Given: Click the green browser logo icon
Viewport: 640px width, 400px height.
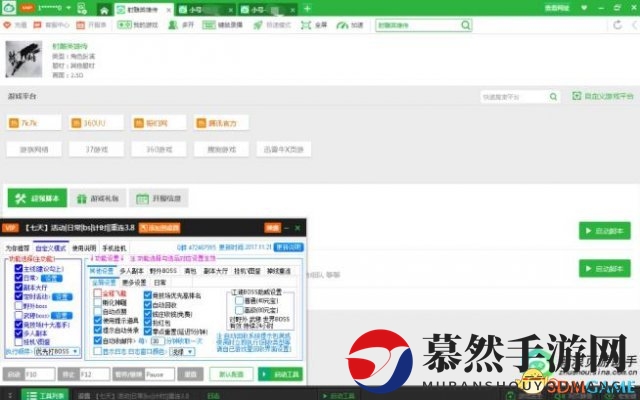Looking at the screenshot, I should coord(9,8).
